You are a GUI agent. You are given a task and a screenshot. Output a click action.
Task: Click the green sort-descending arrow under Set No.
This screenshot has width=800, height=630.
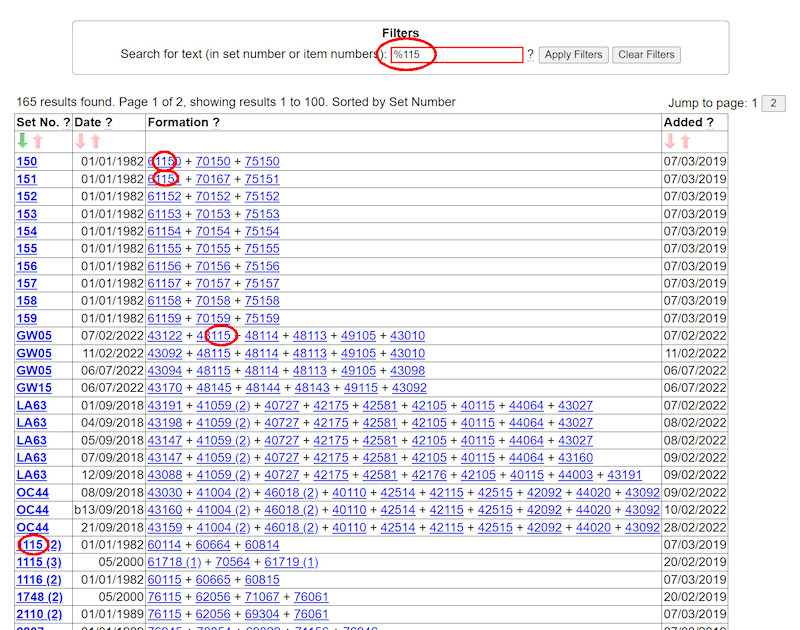23,142
